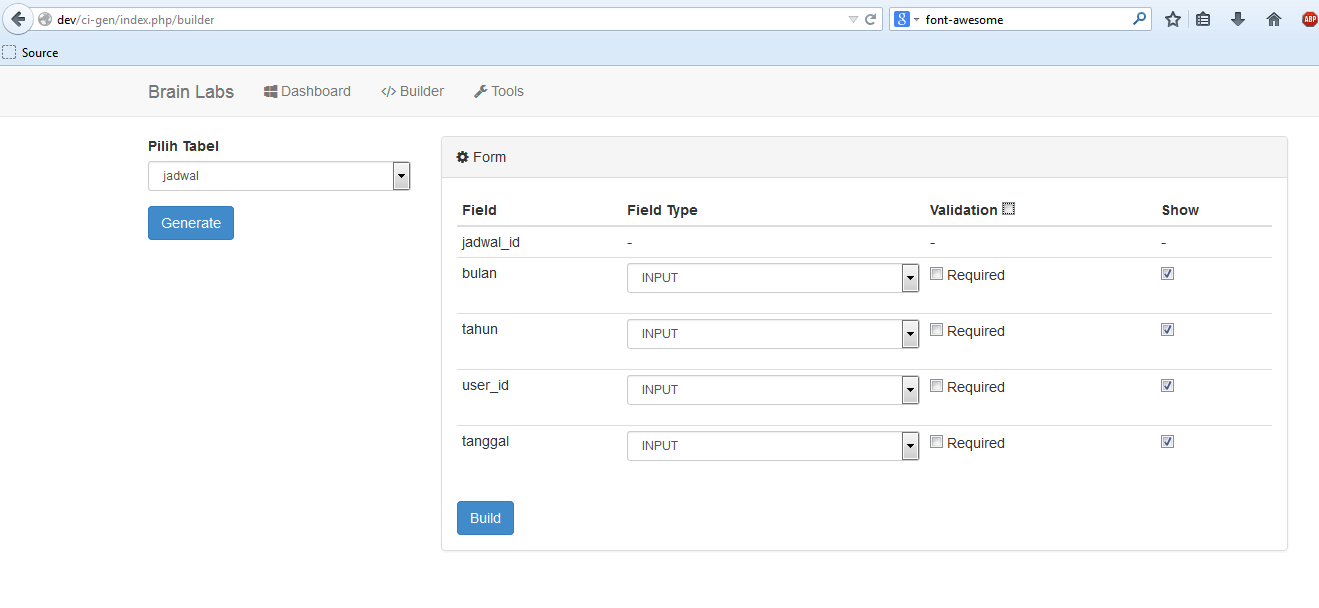
Task: Click the bookmark star in the address bar
Action: click(x=1172, y=18)
